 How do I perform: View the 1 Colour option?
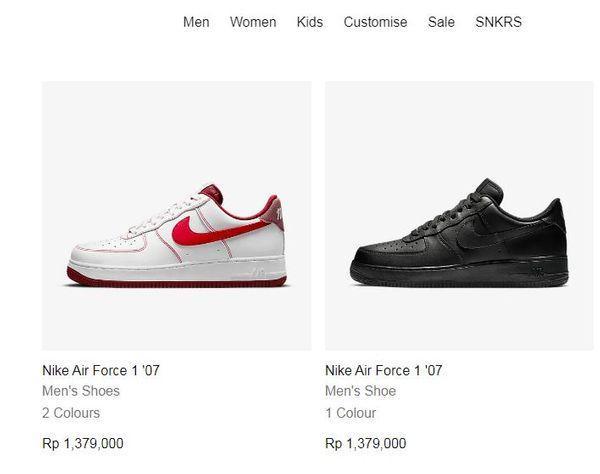351,413
